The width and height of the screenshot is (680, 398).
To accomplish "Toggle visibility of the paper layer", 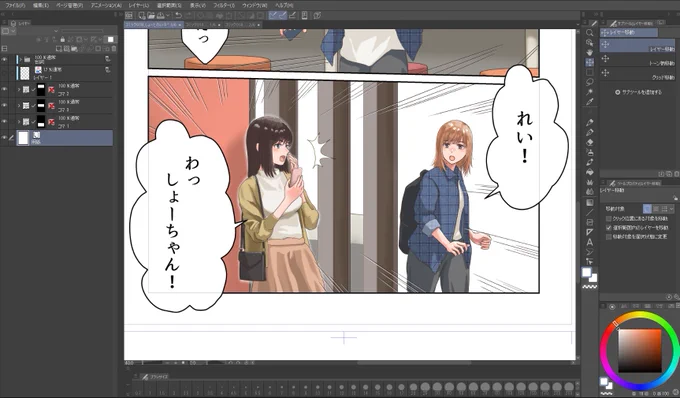I will pyautogui.click(x=4, y=138).
